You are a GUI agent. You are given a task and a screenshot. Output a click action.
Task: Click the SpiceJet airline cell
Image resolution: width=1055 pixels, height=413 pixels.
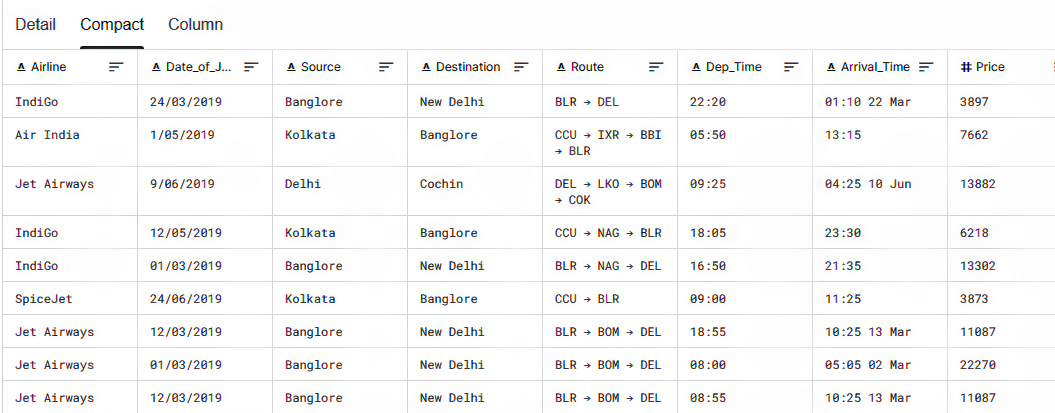point(43,299)
